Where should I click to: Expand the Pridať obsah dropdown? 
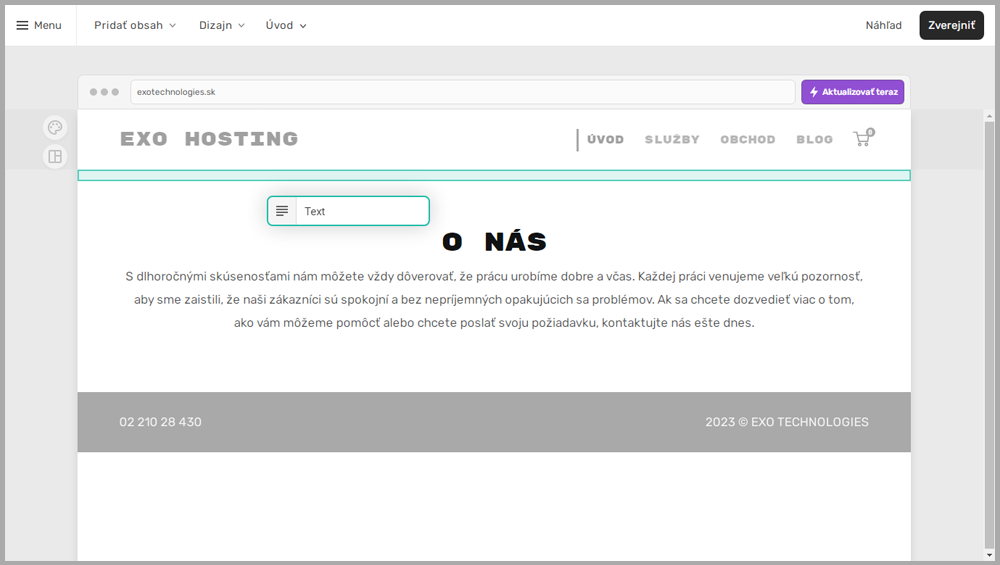coord(135,25)
